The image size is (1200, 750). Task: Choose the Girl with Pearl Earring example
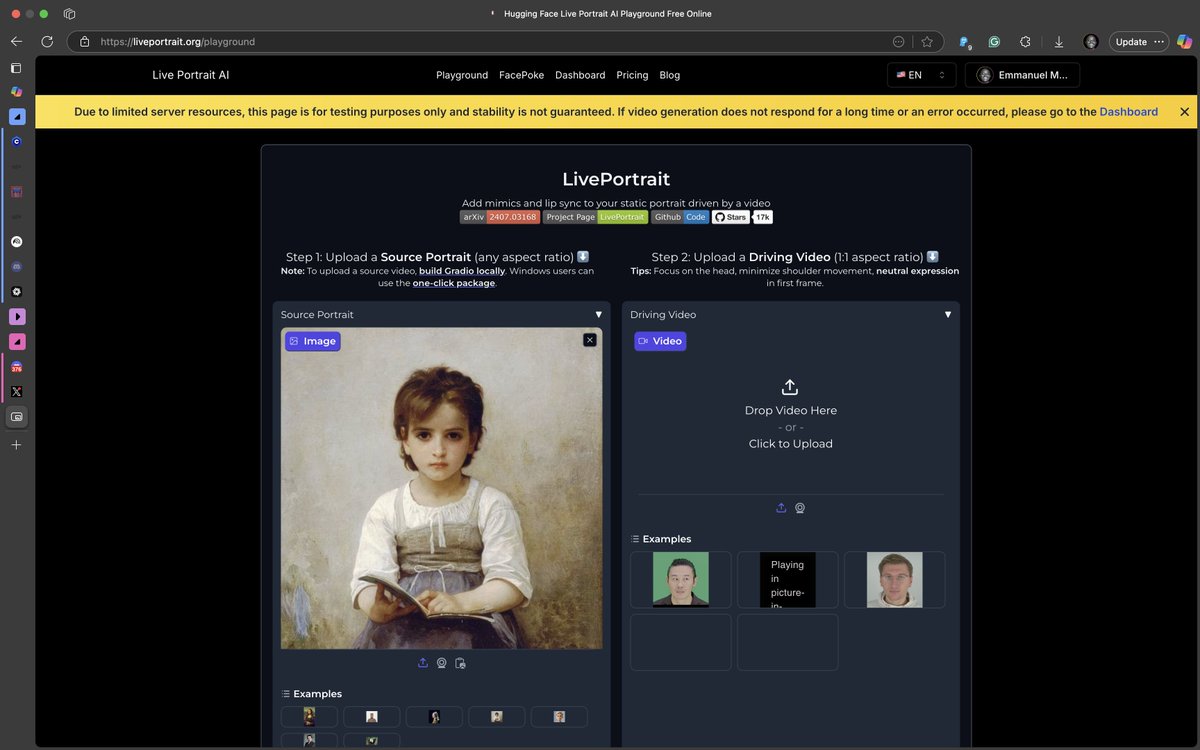[x=434, y=716]
